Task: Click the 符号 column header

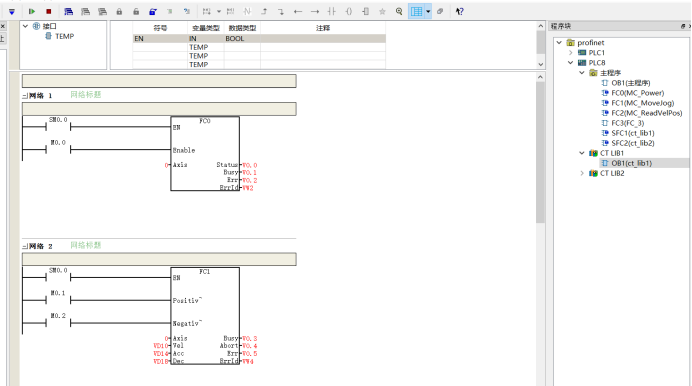Action: pyautogui.click(x=160, y=28)
